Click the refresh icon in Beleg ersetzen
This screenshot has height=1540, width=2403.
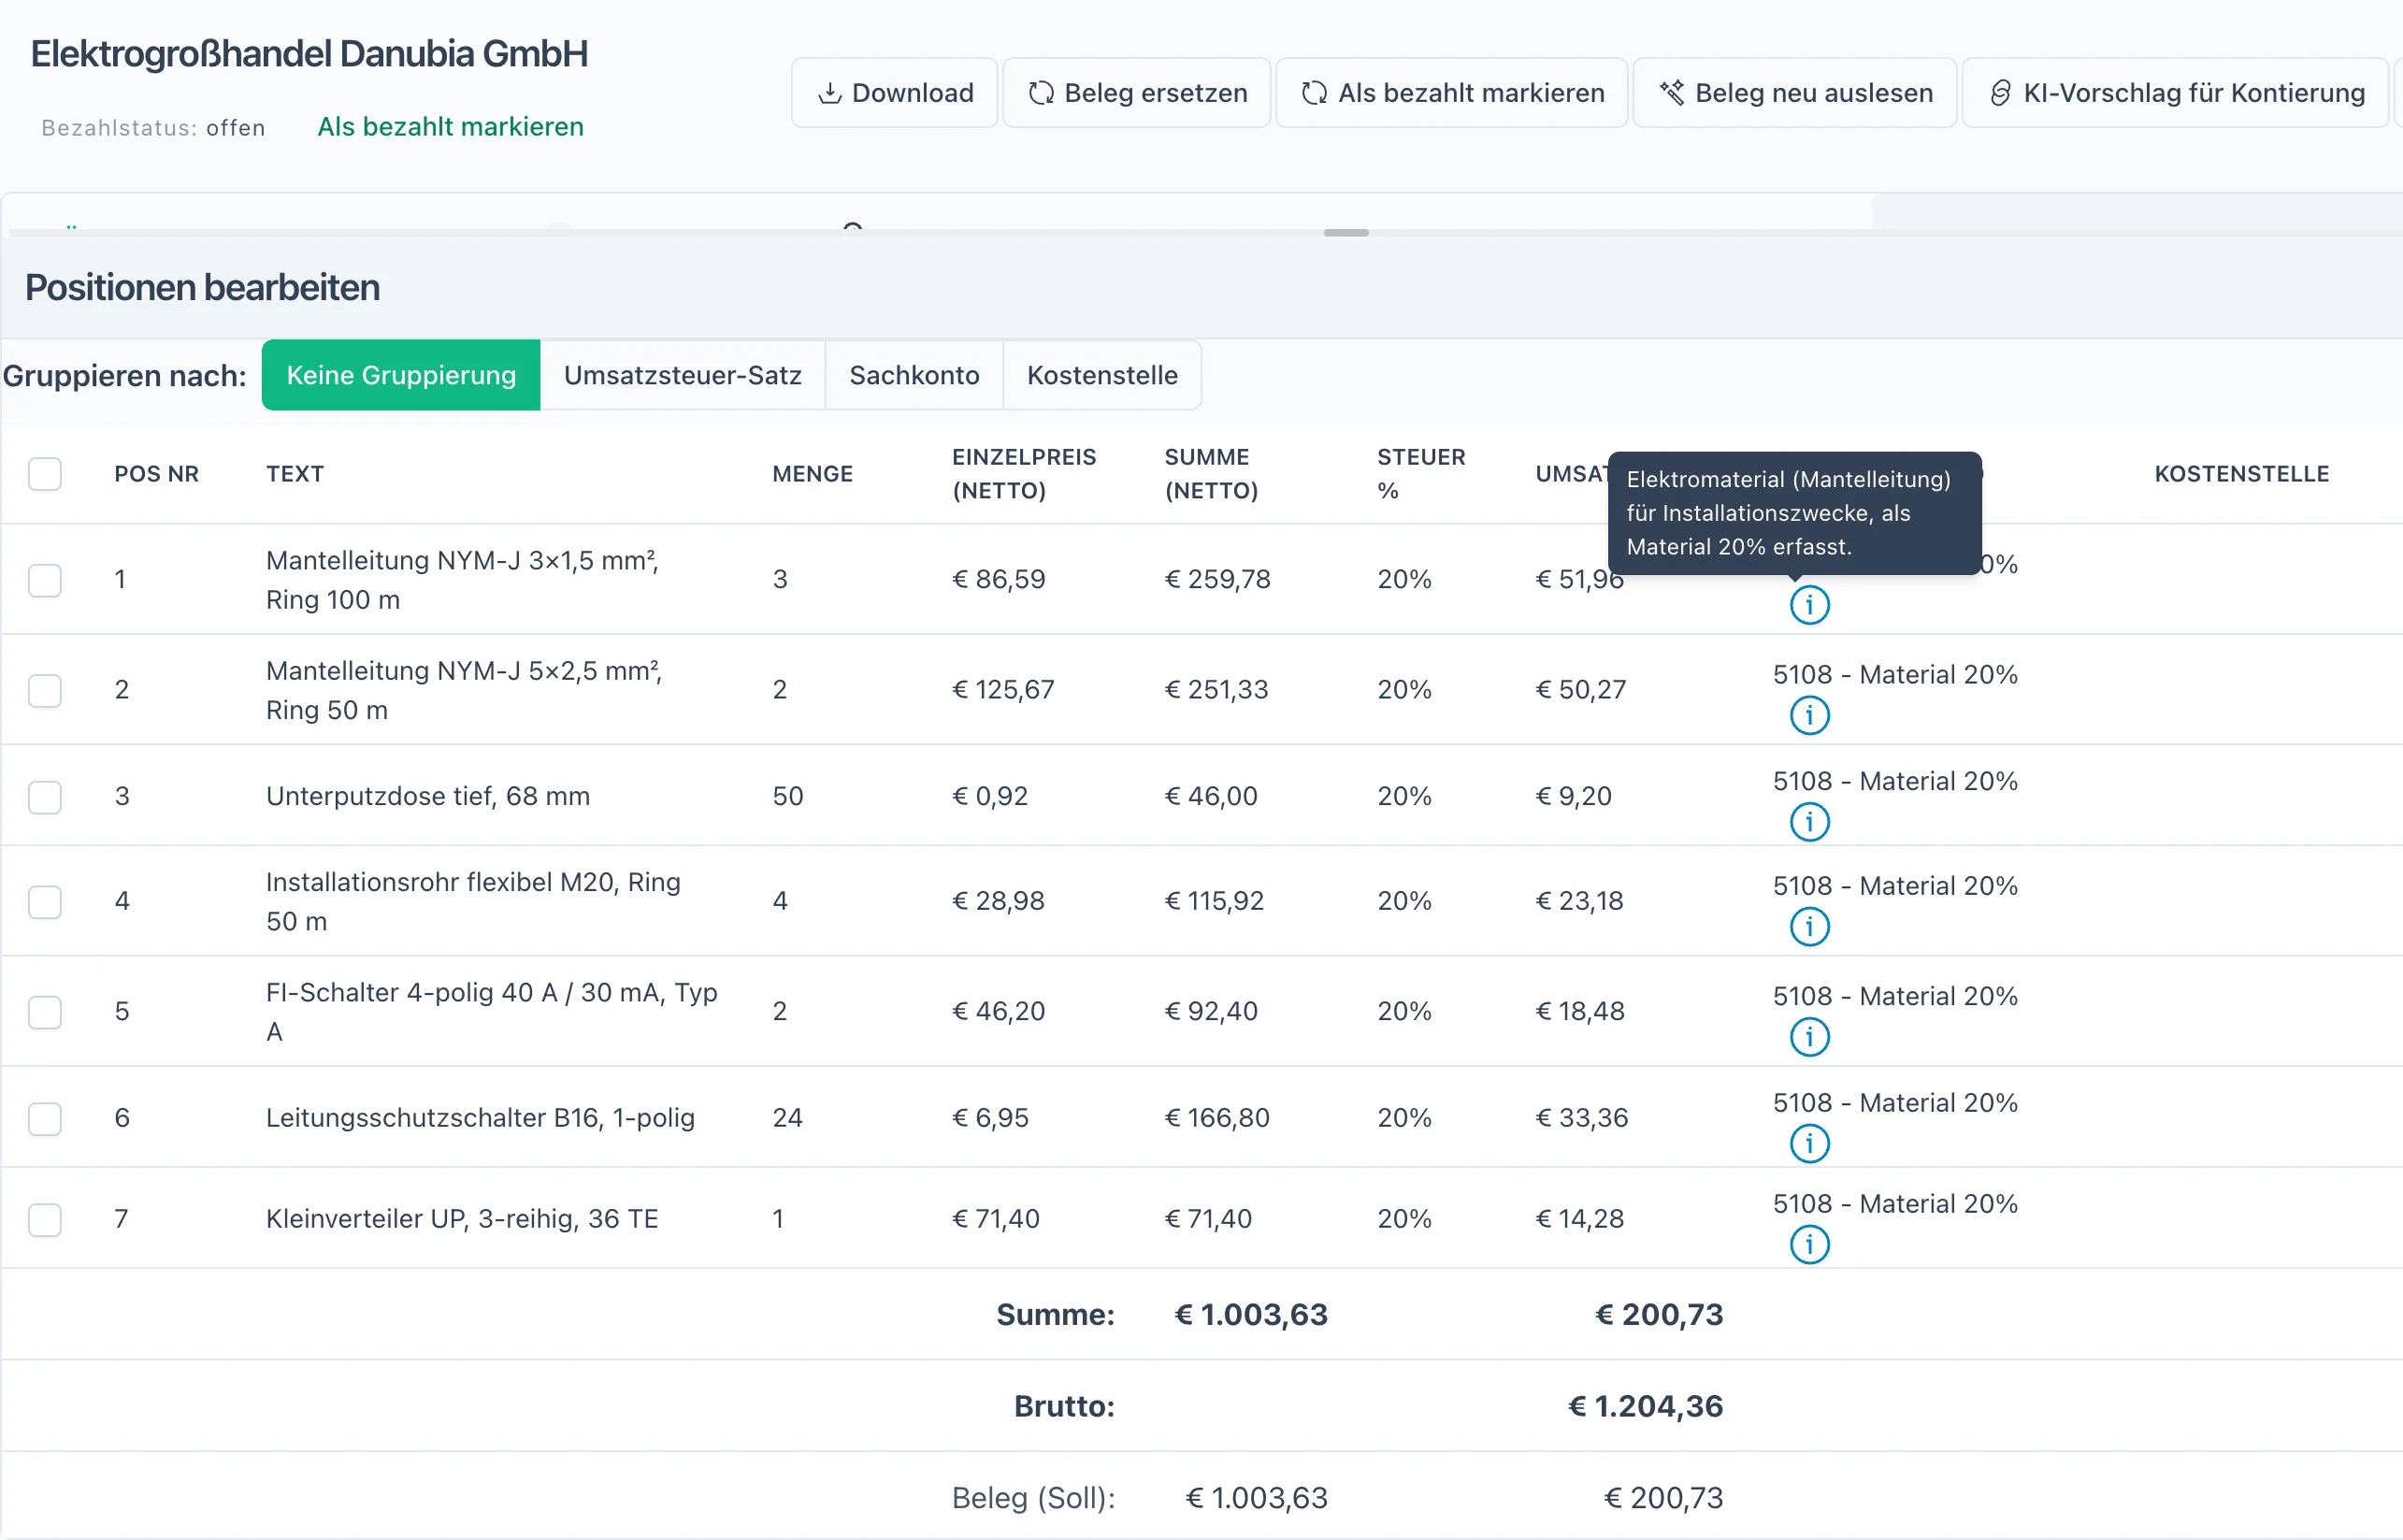coord(1041,93)
